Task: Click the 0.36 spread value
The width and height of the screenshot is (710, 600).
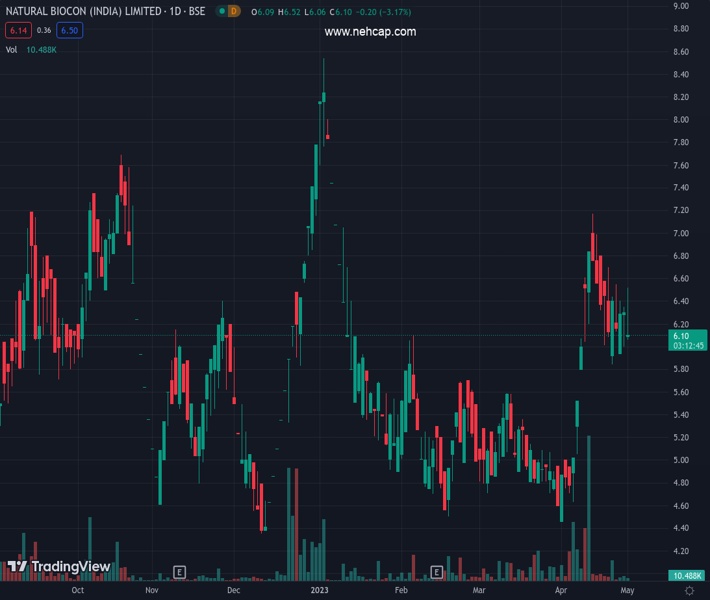Action: pos(44,31)
